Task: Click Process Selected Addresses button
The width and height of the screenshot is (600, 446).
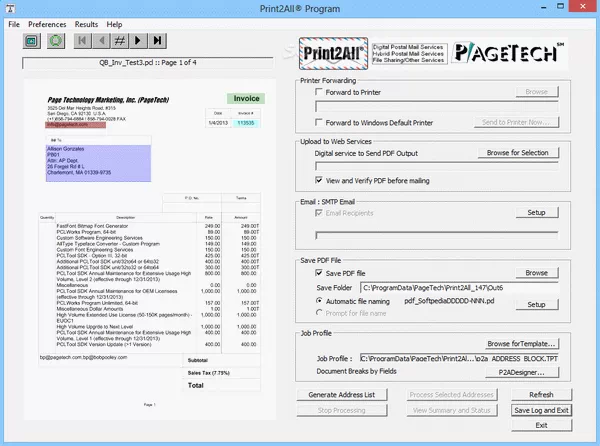Action: [452, 395]
